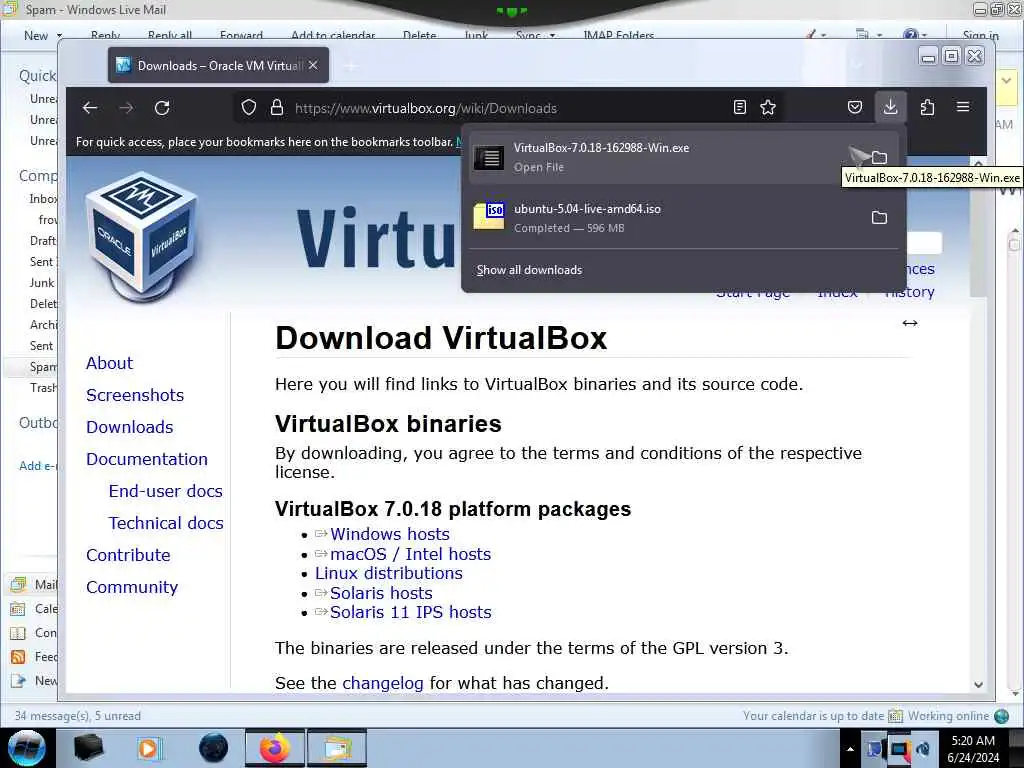Show site security padlock info
This screenshot has width=1024, height=768.
click(x=277, y=108)
